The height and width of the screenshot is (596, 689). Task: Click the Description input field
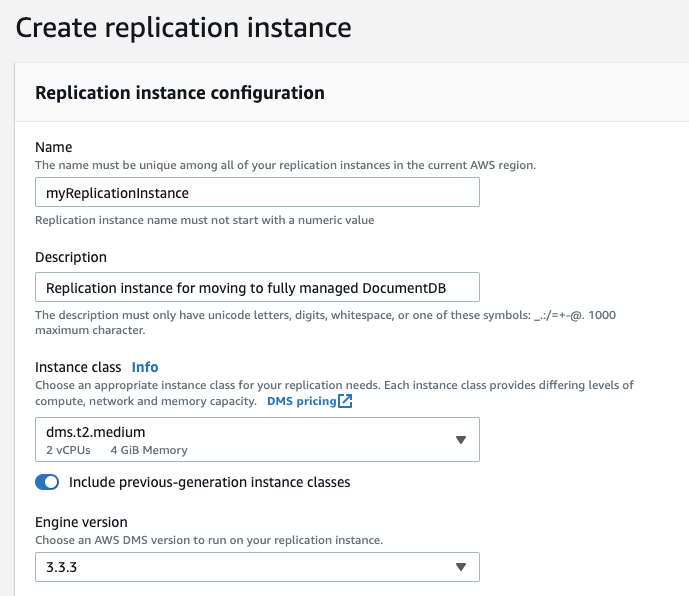click(x=257, y=287)
